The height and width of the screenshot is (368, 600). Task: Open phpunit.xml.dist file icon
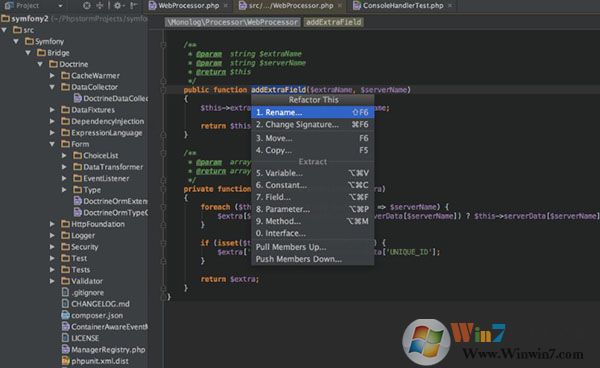65,361
